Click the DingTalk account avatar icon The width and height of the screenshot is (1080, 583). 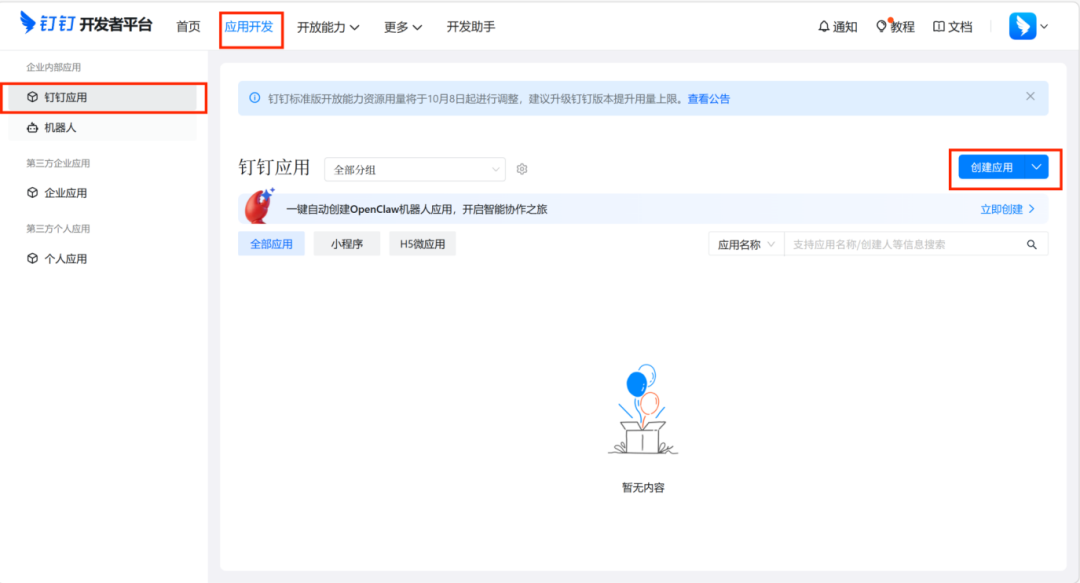(1025, 26)
